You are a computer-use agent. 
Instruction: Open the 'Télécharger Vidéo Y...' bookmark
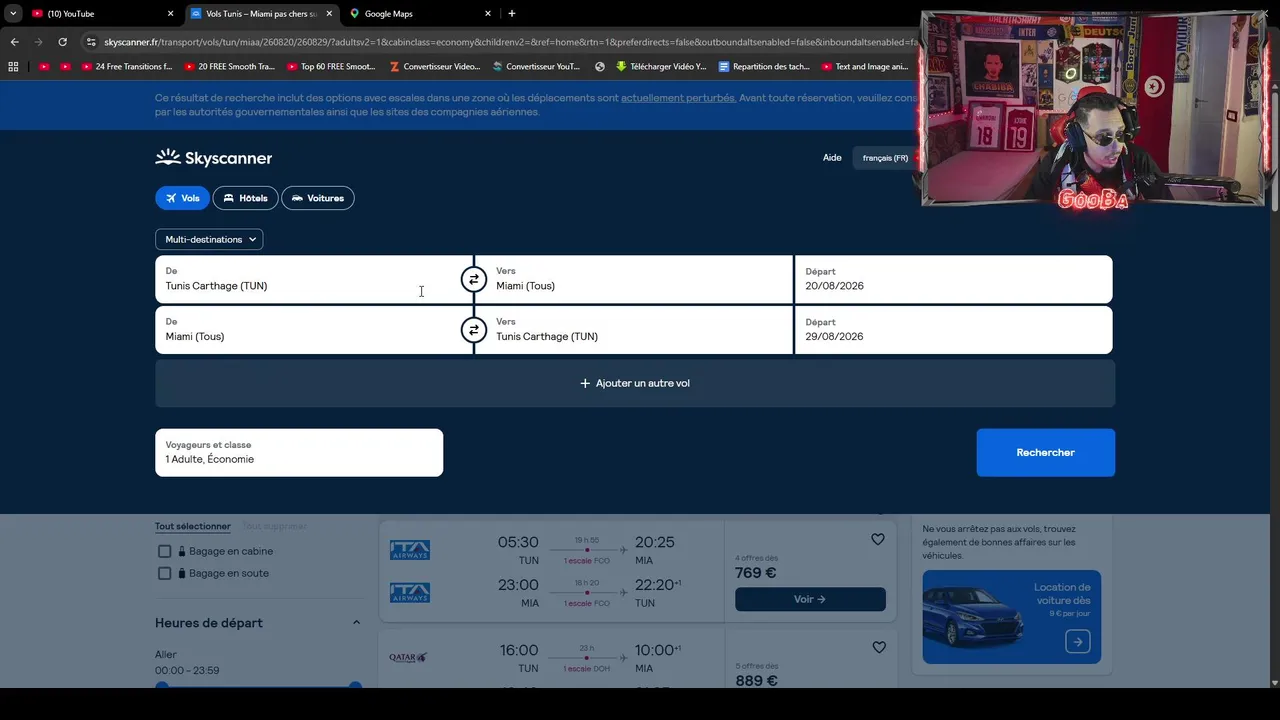point(661,67)
